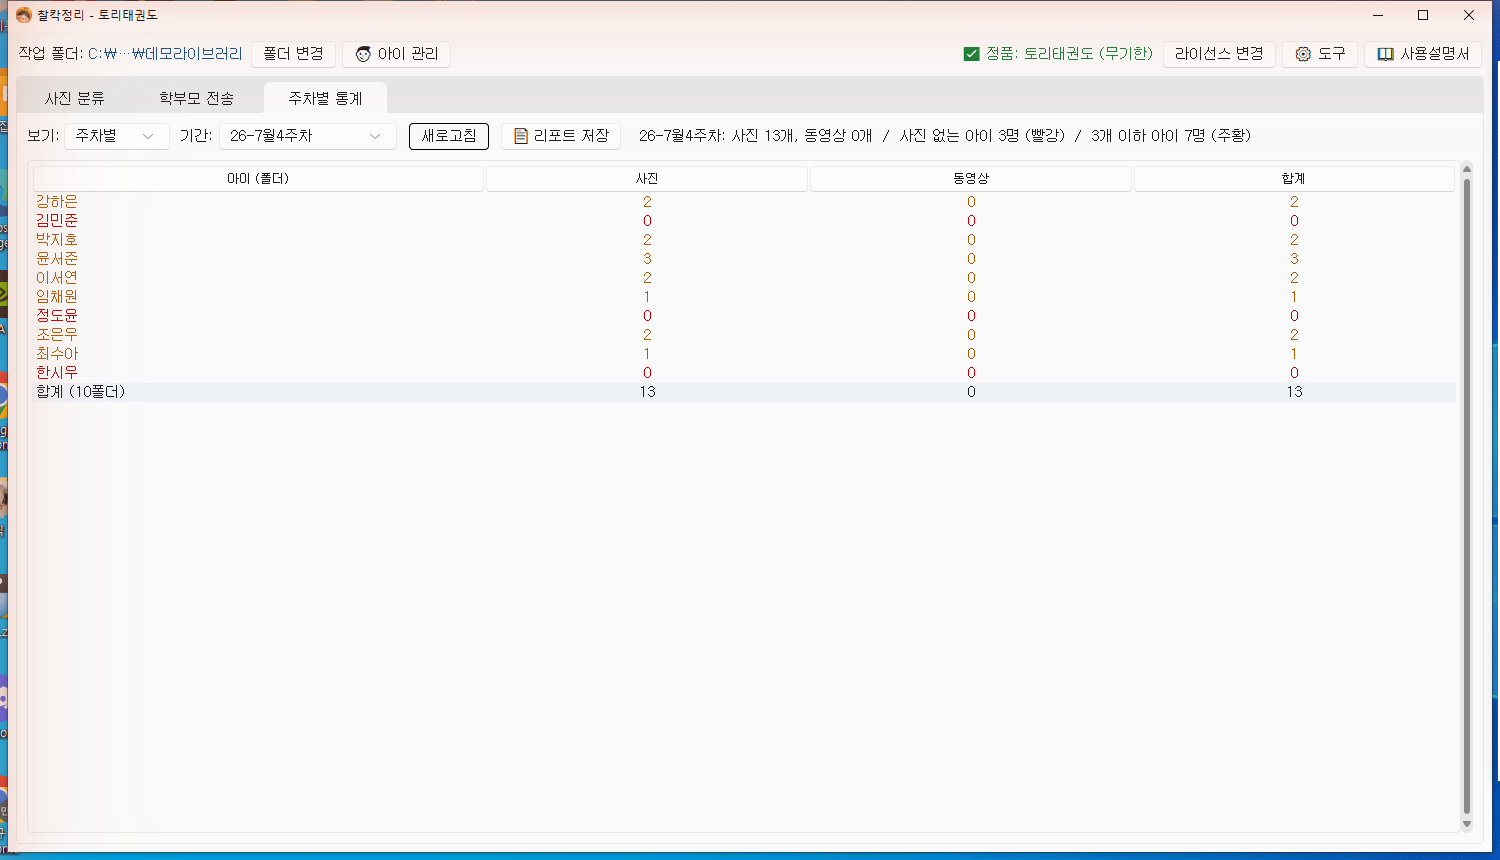Click the 찰칵정리 app icon in title bar
The image size is (1500, 860).
[23, 15]
